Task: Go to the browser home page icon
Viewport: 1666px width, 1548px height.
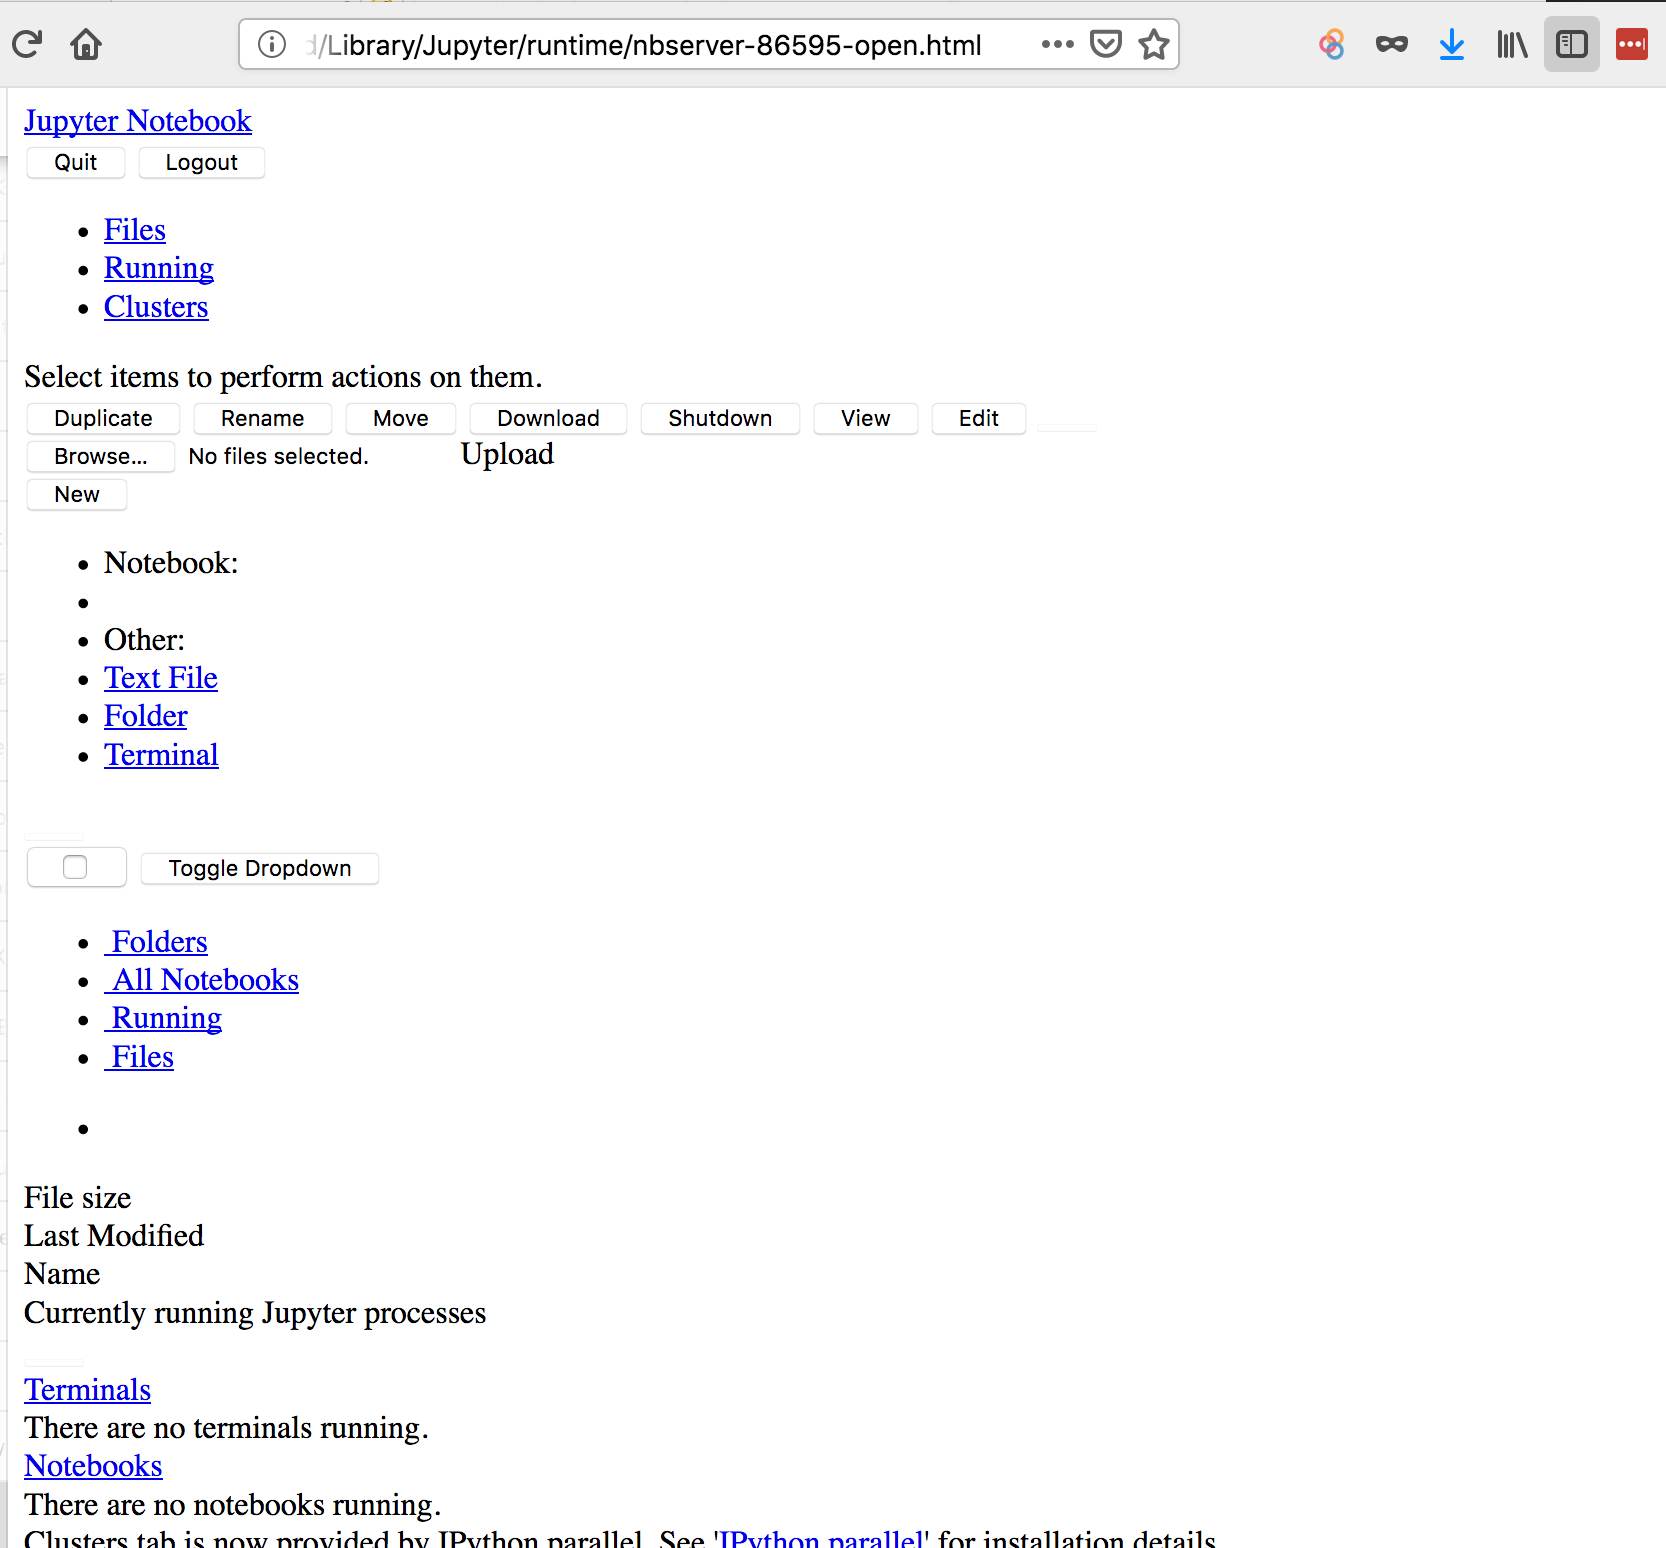Action: (86, 44)
